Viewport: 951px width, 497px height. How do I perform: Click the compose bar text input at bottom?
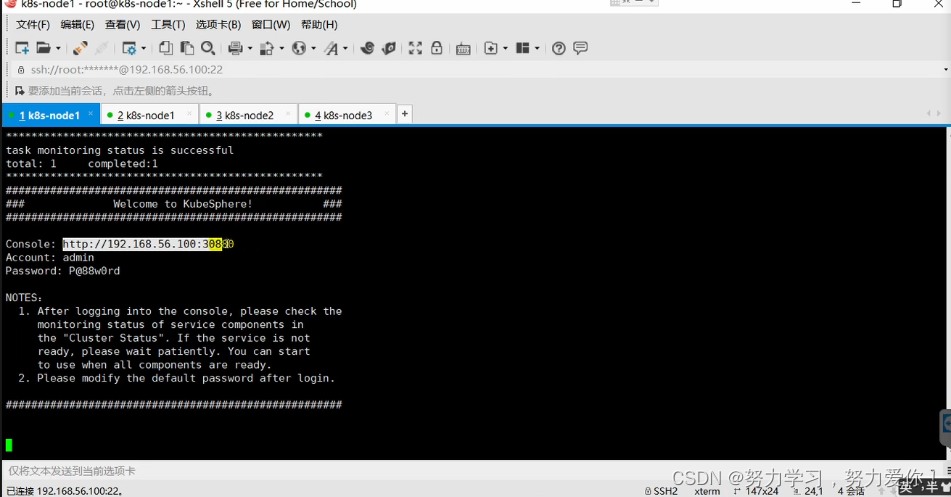coord(473,471)
